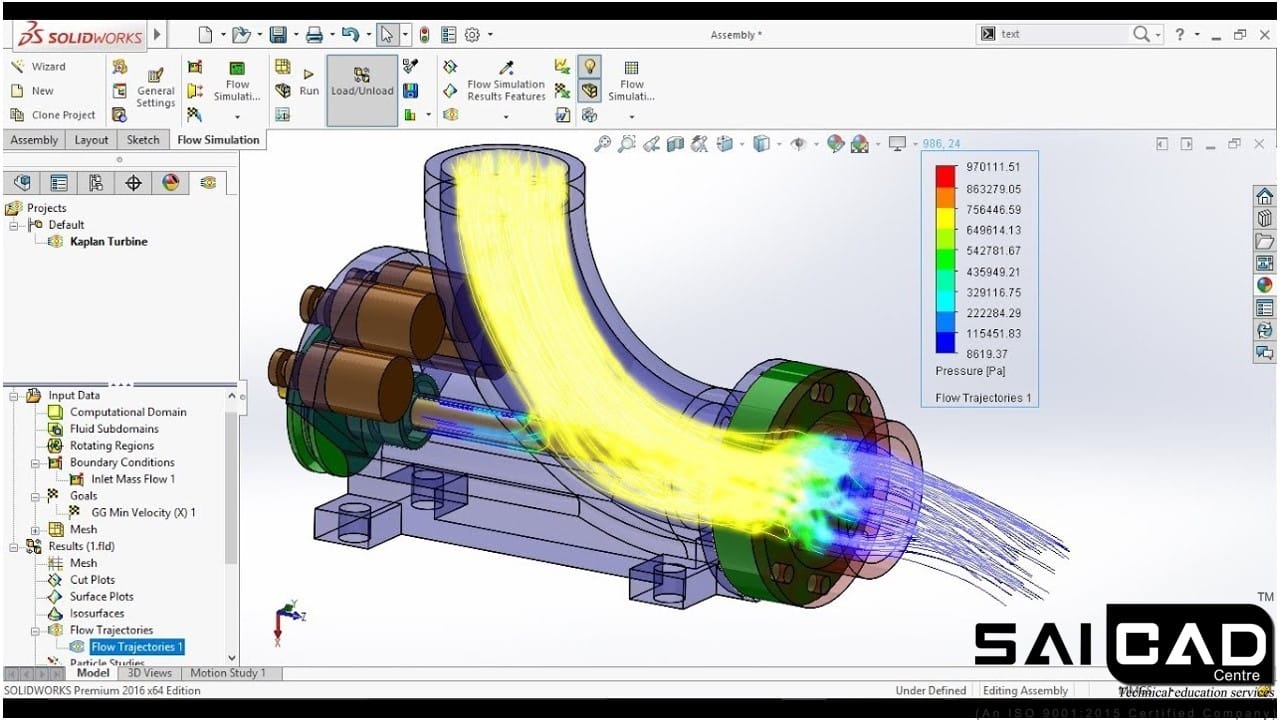Select GG Min Velocity (X) 1 goal

[143, 513]
